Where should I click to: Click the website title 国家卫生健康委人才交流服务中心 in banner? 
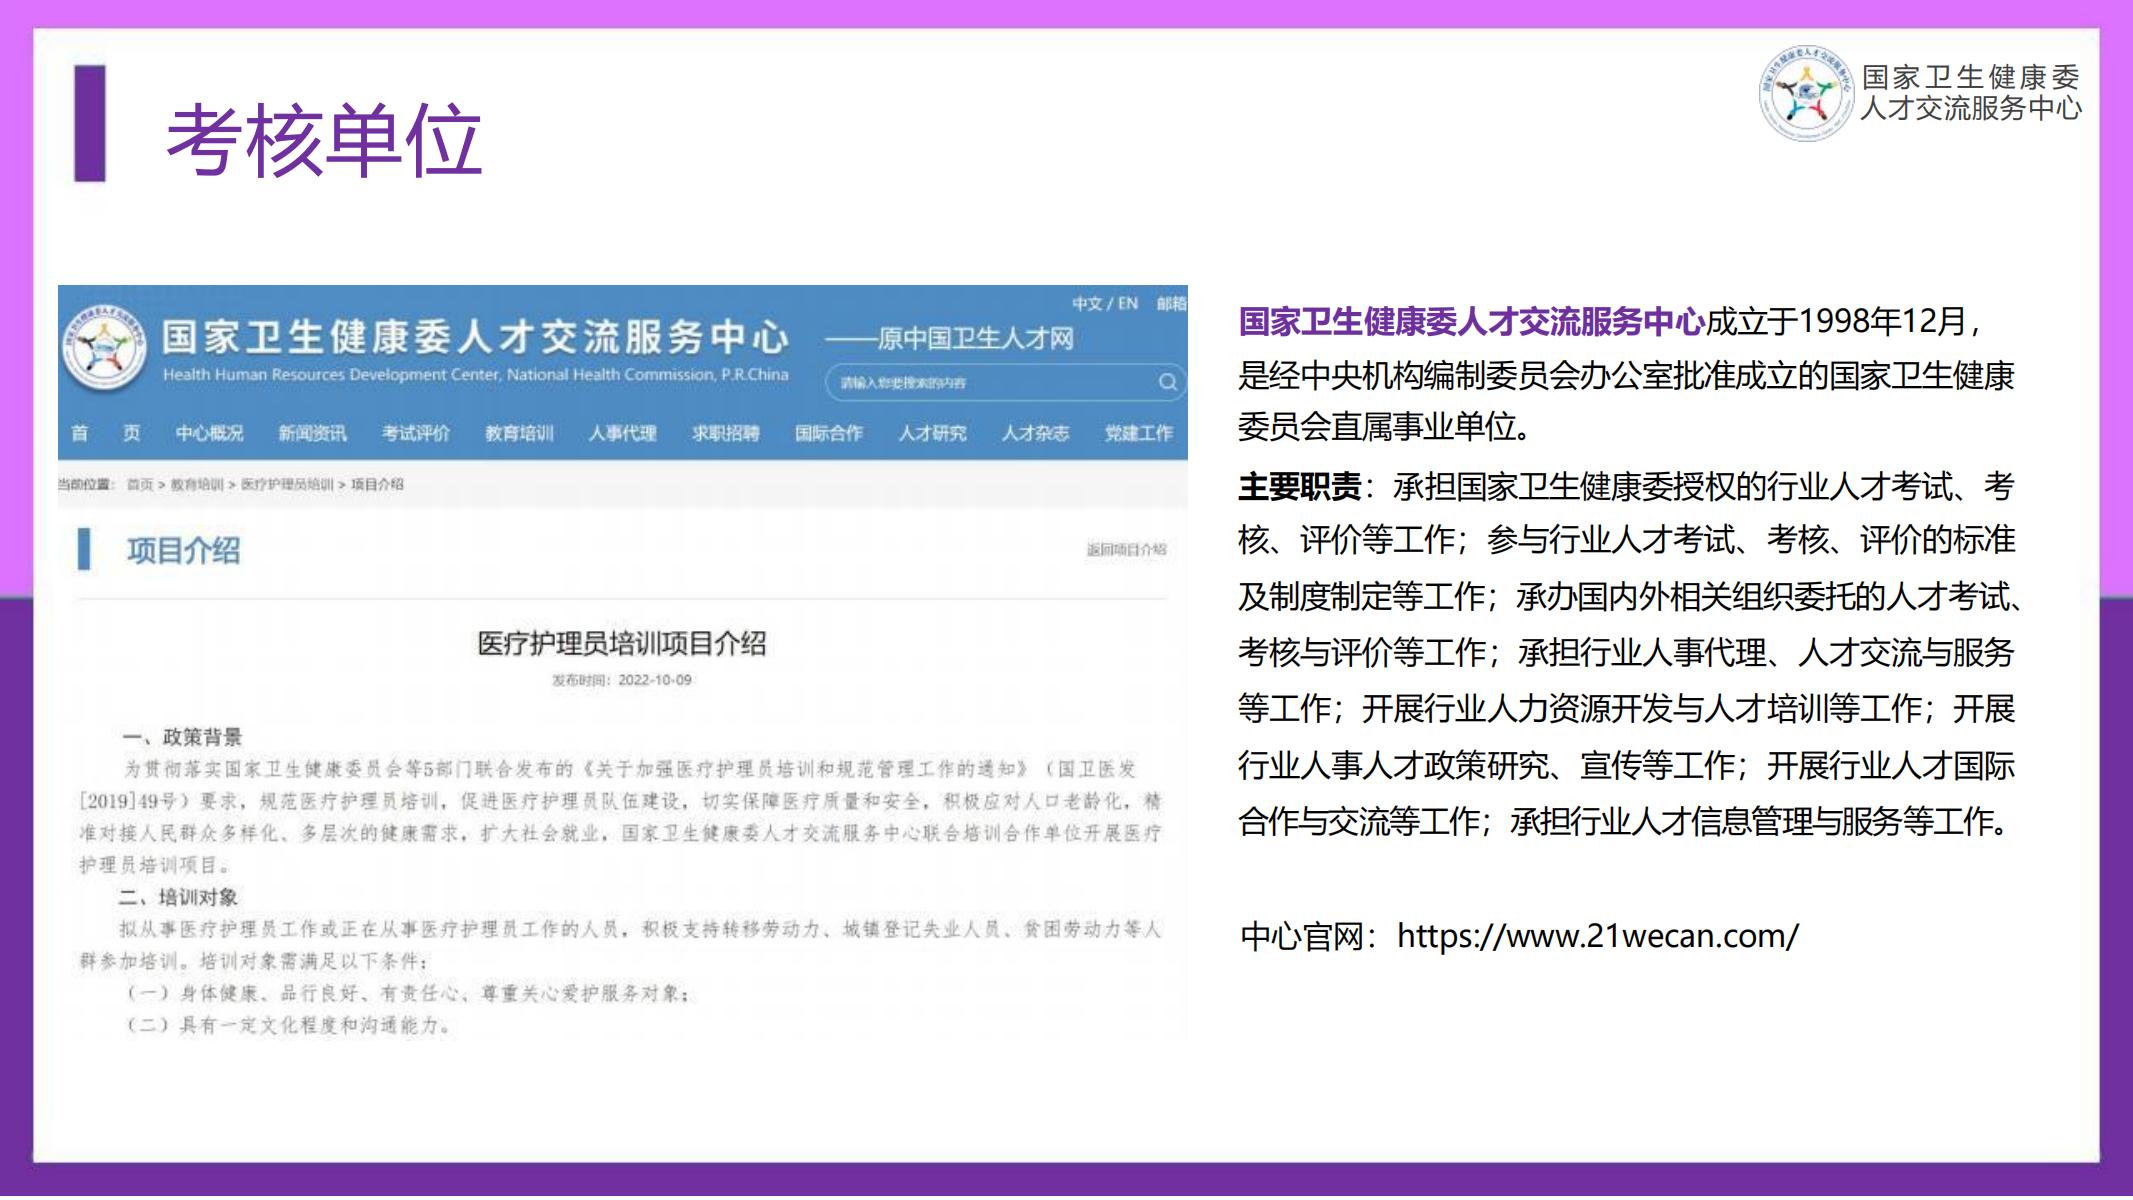[476, 337]
